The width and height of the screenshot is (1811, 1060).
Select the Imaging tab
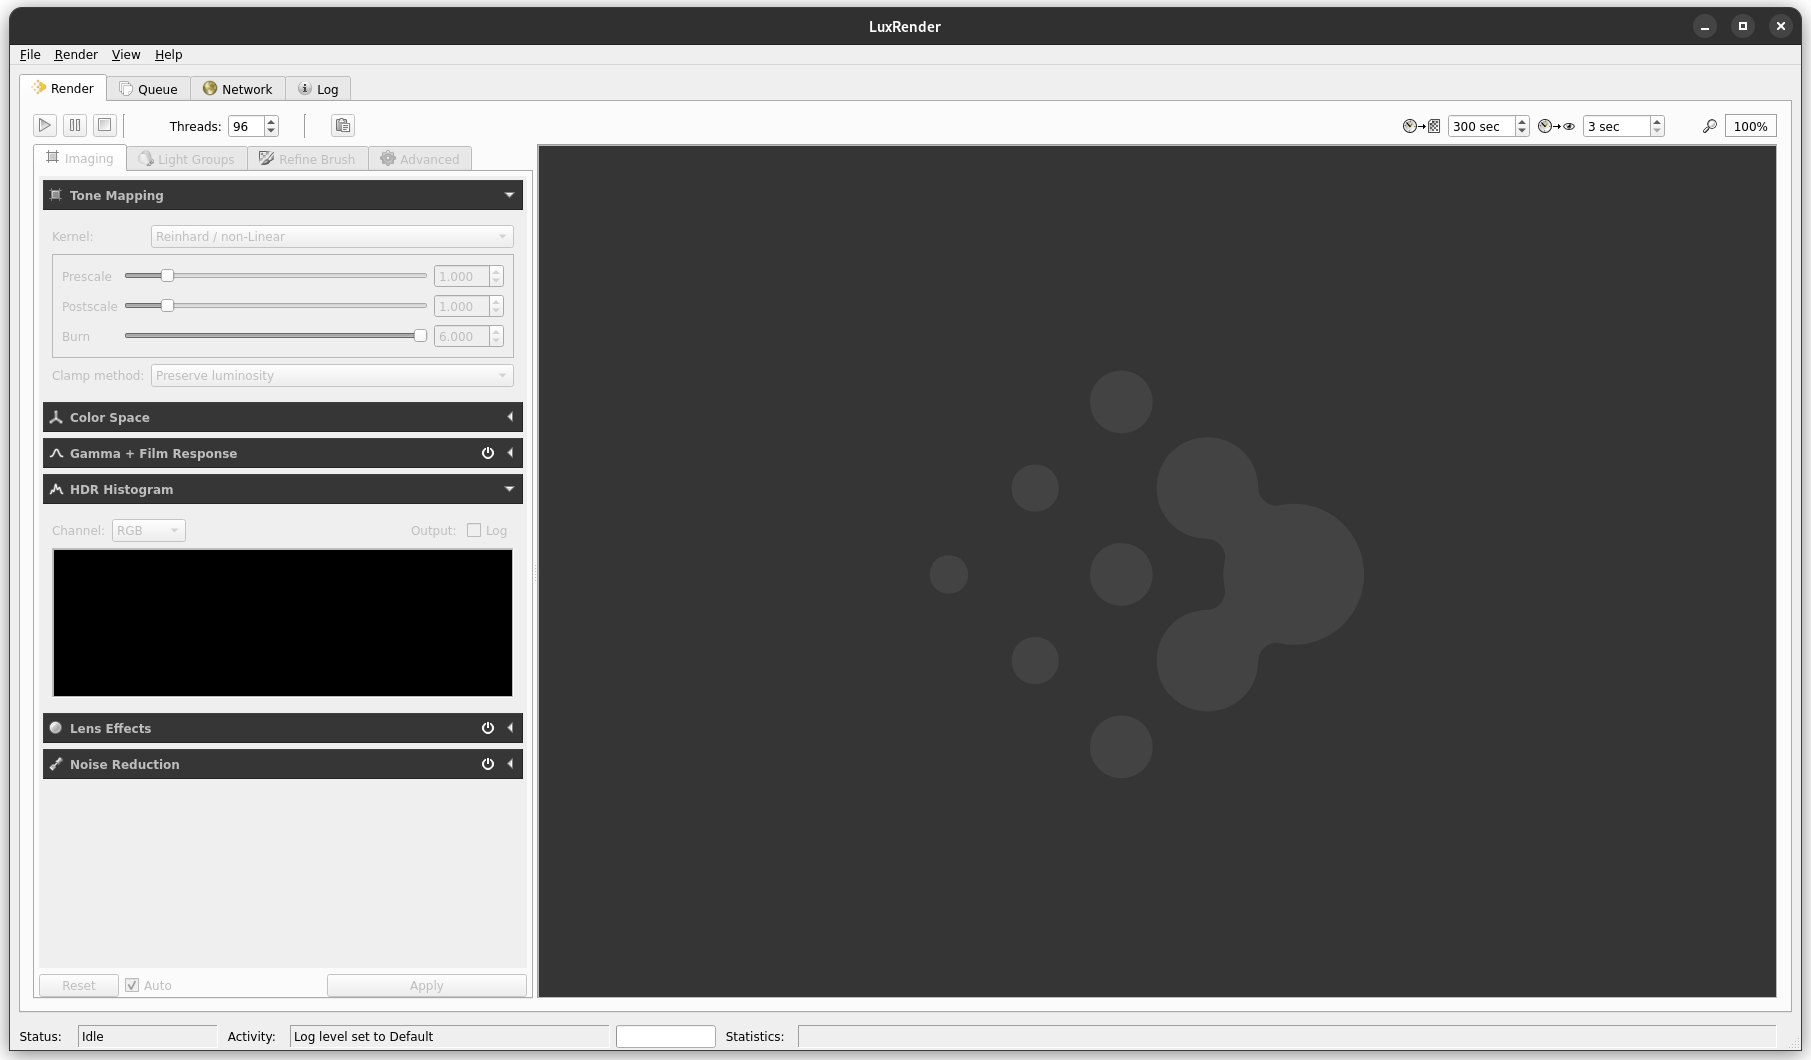pos(80,158)
